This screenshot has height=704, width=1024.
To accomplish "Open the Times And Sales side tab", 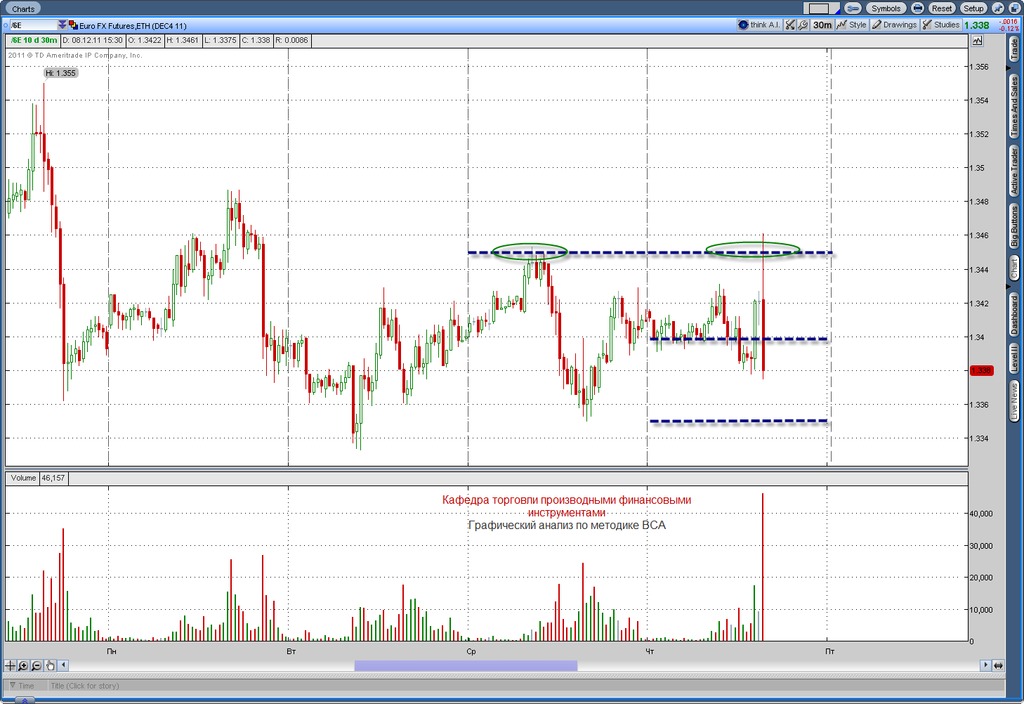I will 1014,106.
